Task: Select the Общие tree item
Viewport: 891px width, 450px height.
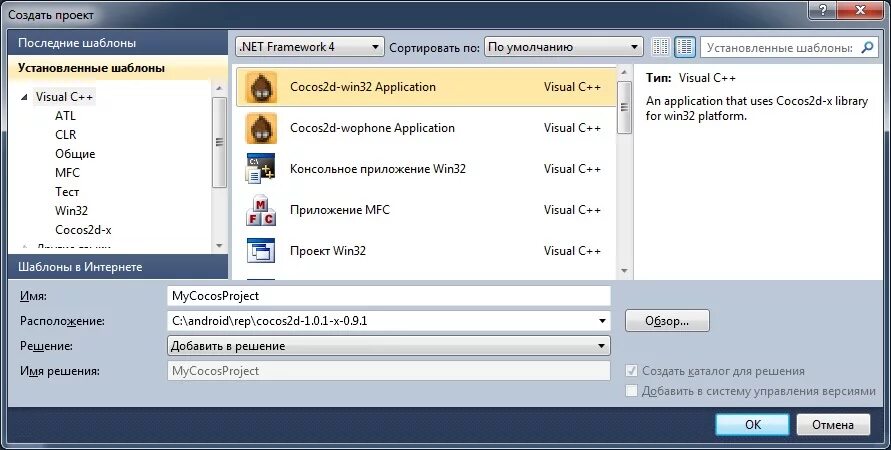Action: (x=75, y=154)
